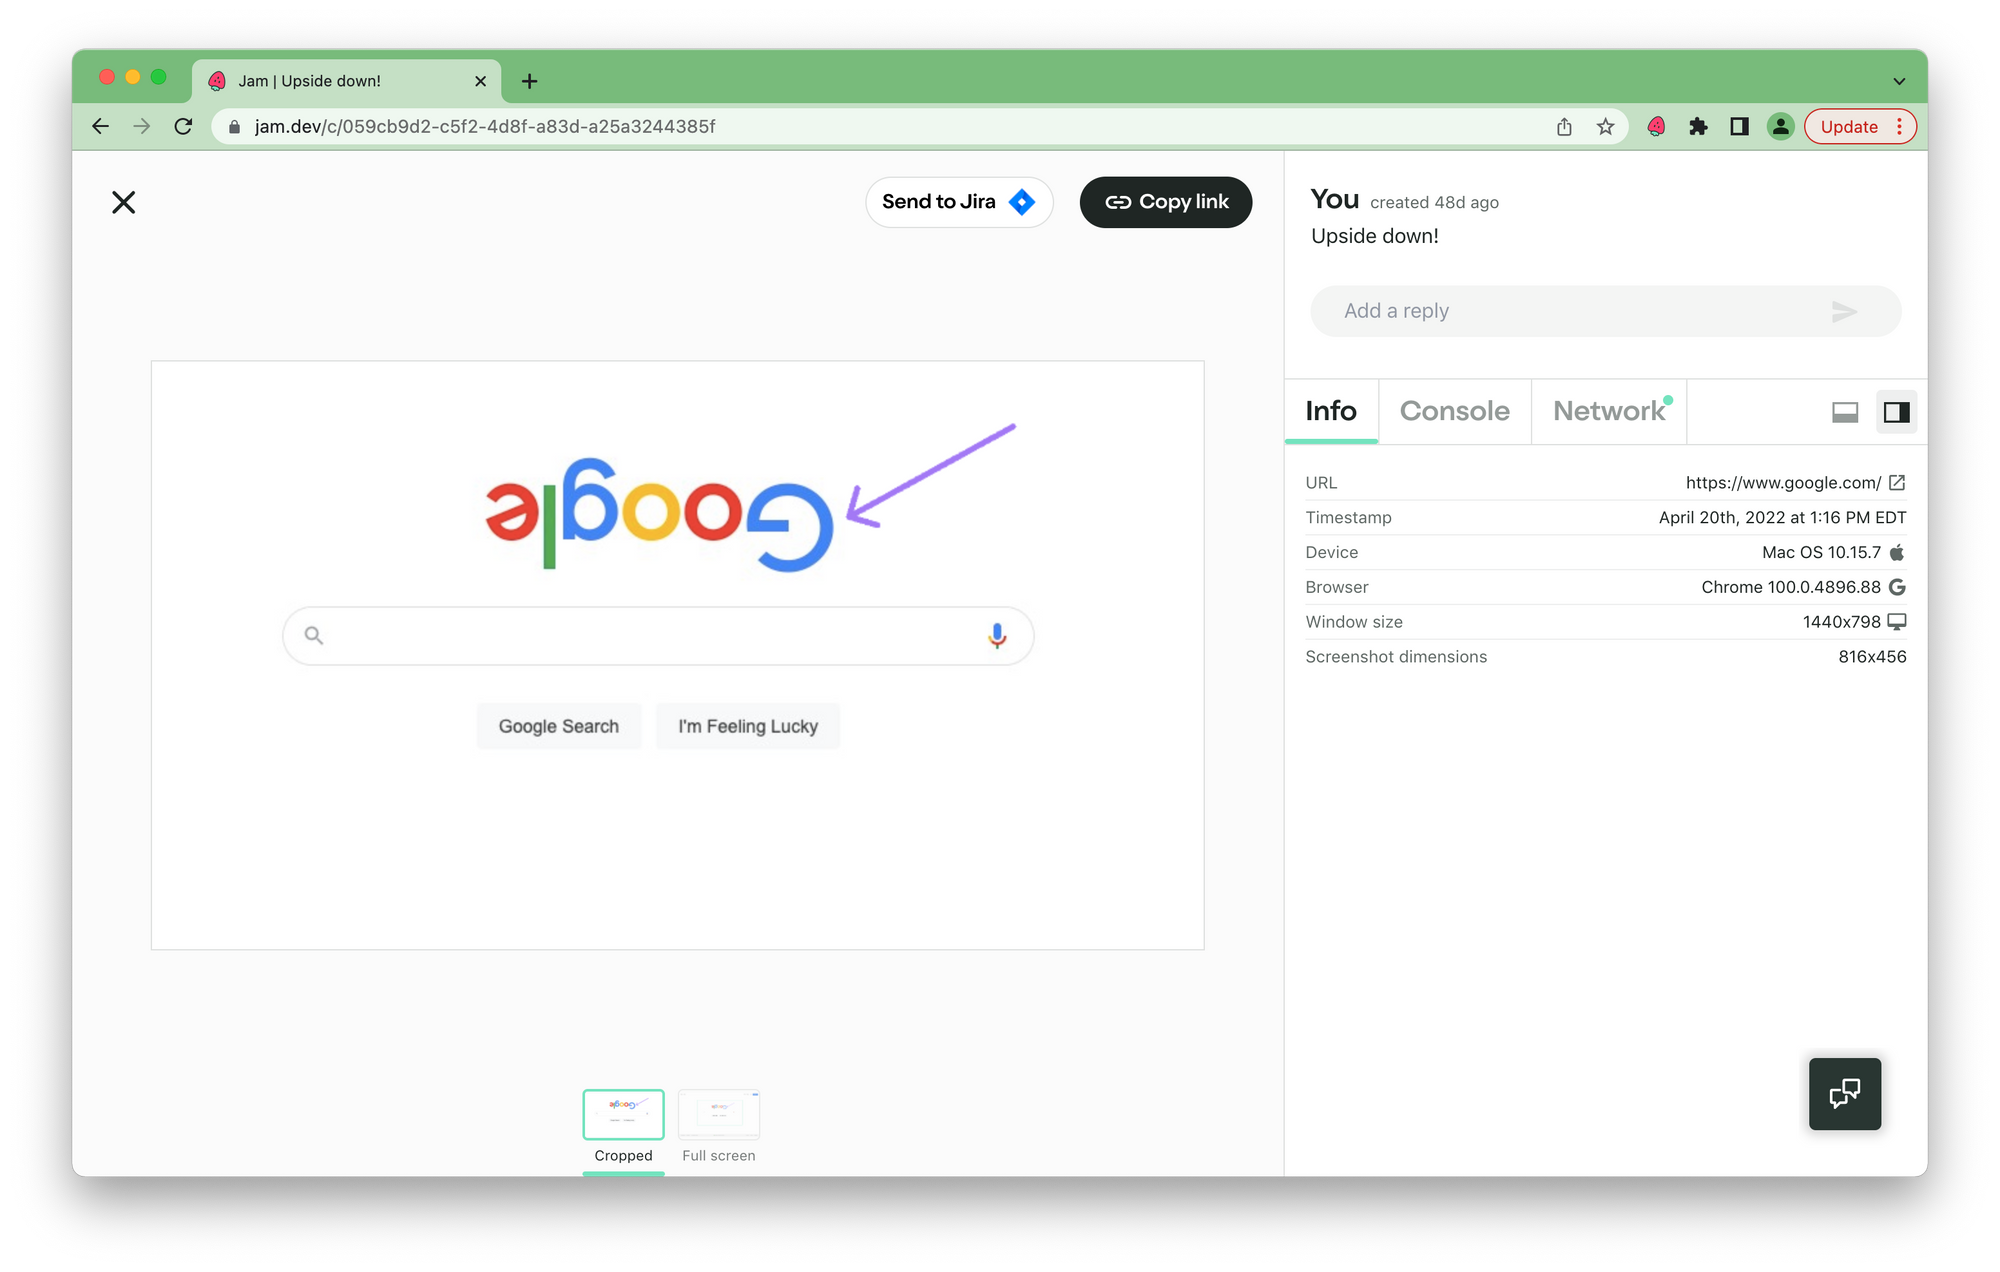Click the Jam extension icon in toolbar

(x=1656, y=127)
